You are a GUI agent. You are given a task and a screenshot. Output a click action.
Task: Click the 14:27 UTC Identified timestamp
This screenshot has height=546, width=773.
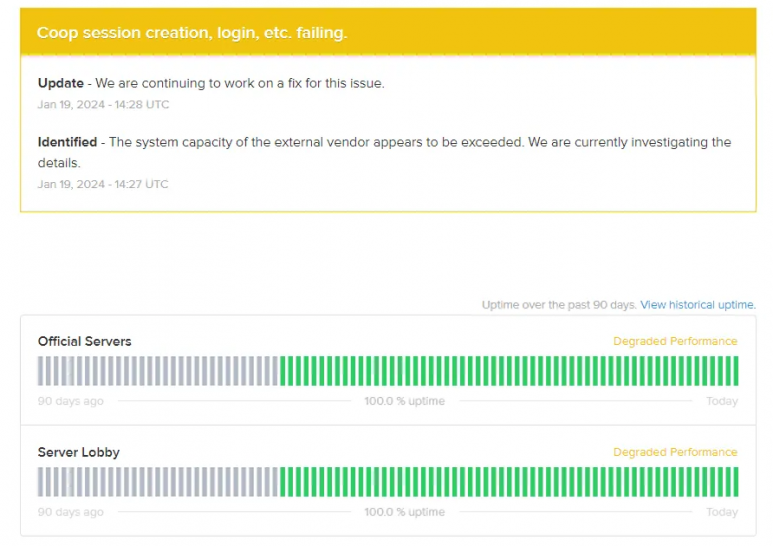coord(103,184)
